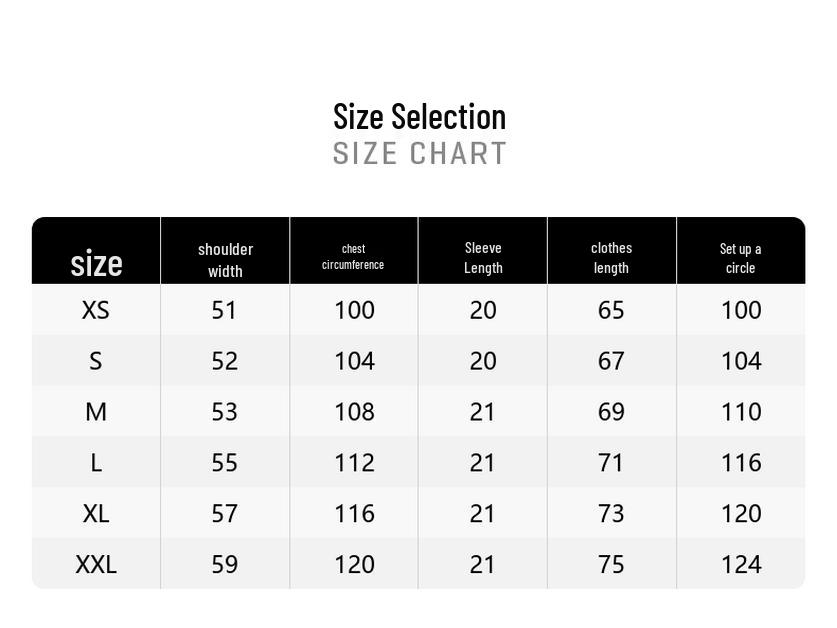Select the L size row label

96,463
